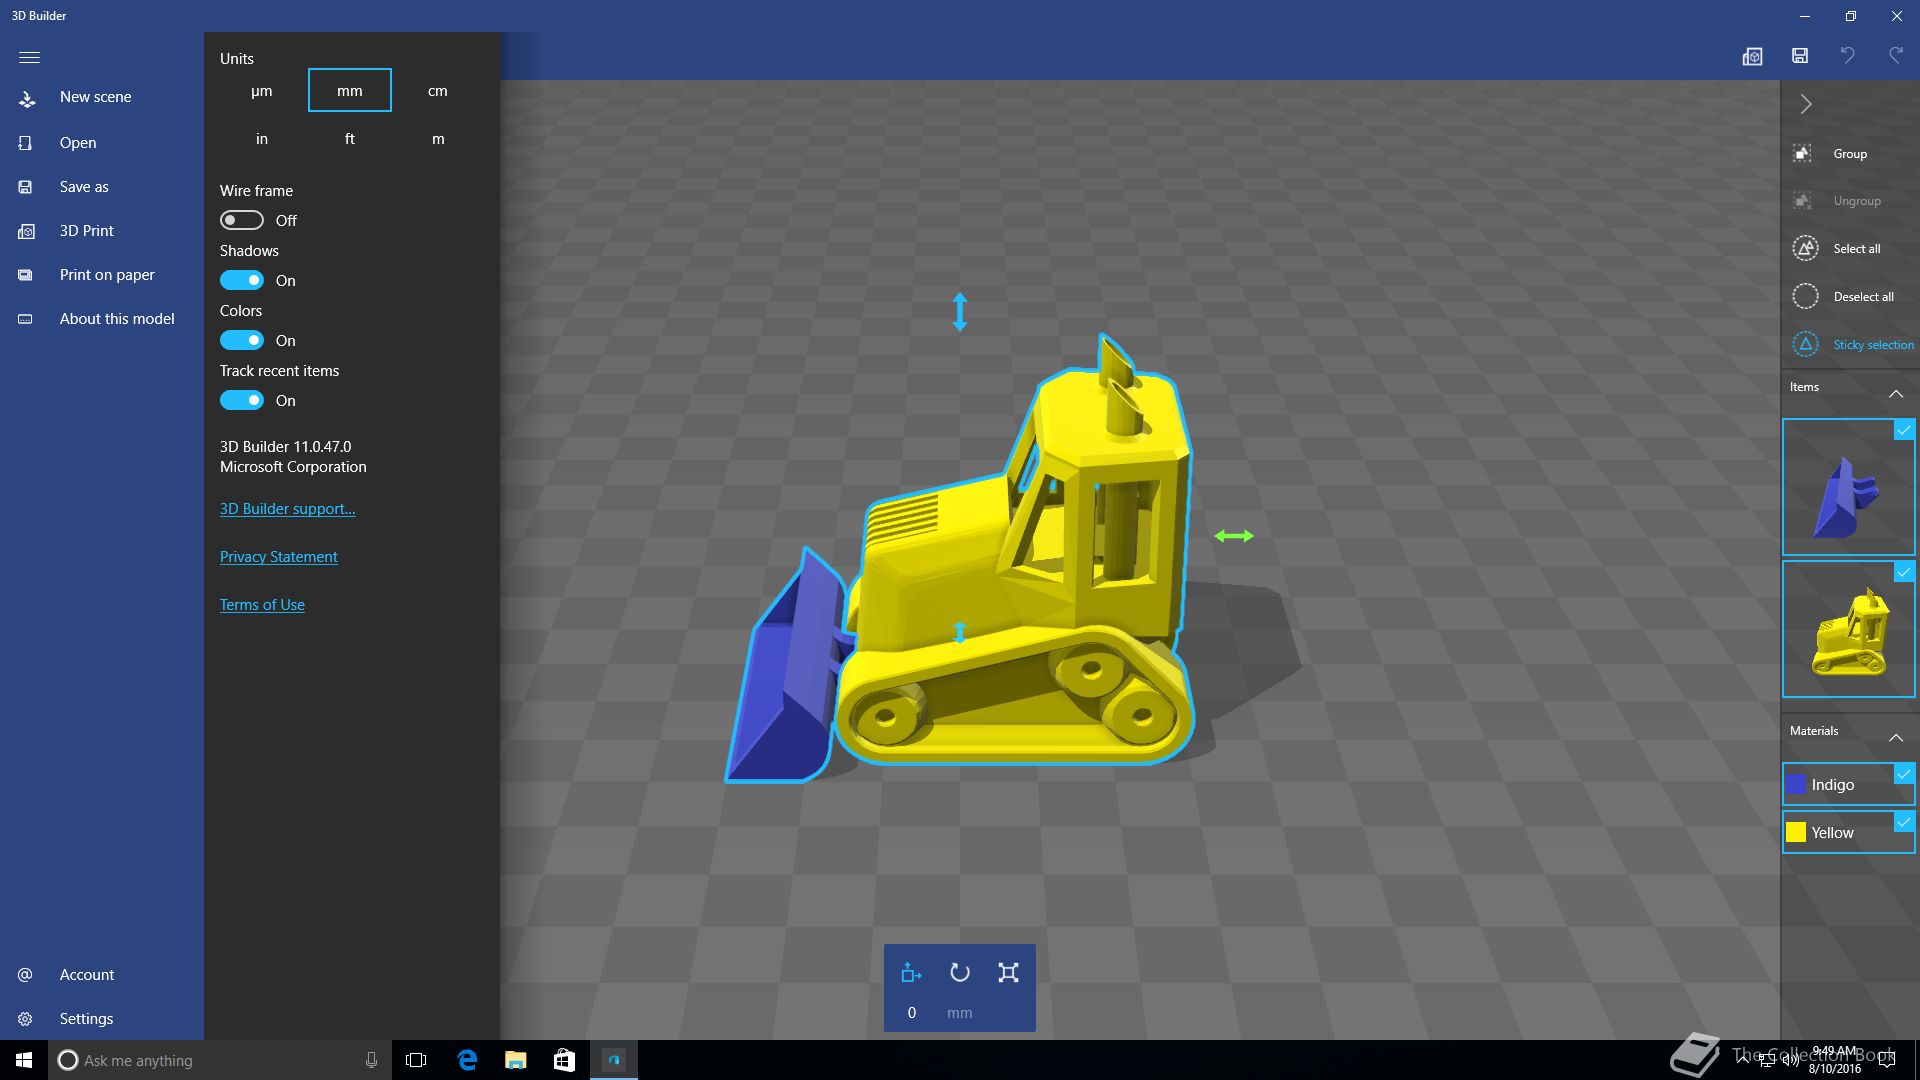Open Task View on the taskbar
1920x1080 pixels.
tap(416, 1060)
